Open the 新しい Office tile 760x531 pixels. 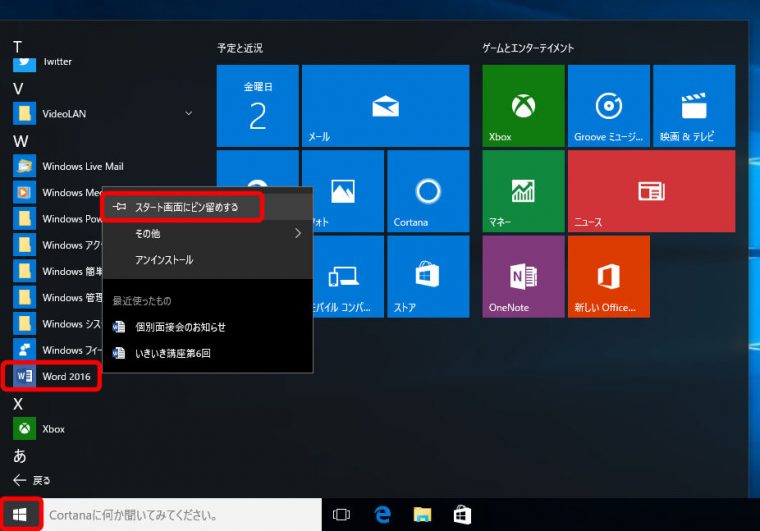click(609, 276)
